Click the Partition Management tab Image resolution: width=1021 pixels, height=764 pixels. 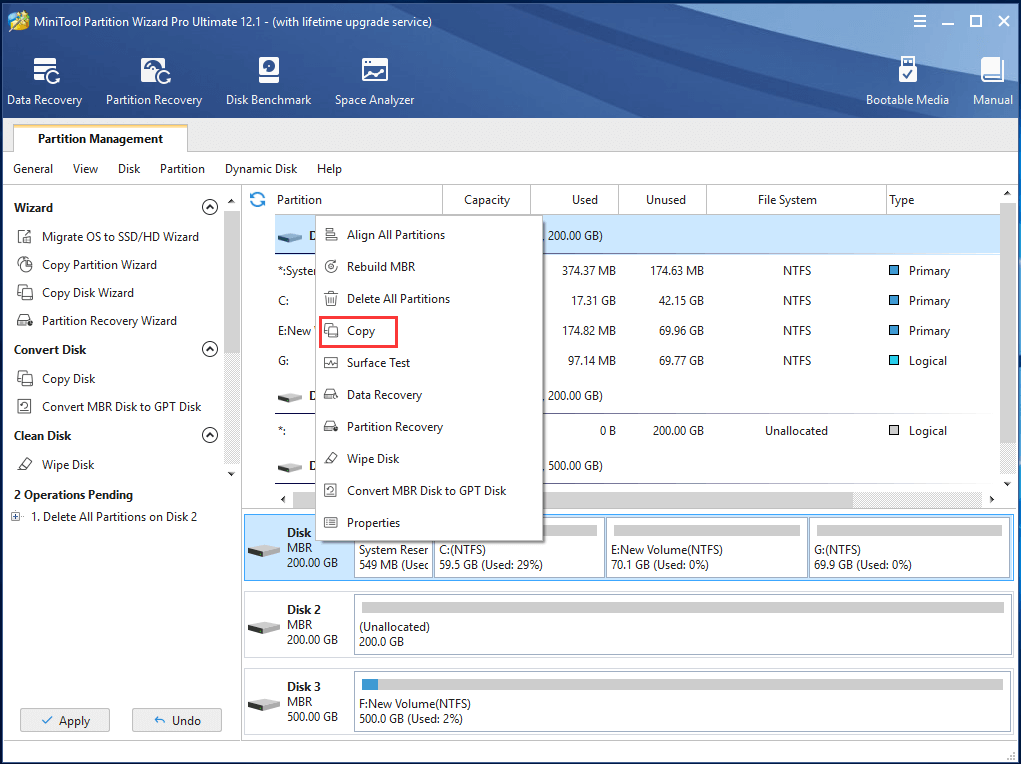[x=100, y=139]
